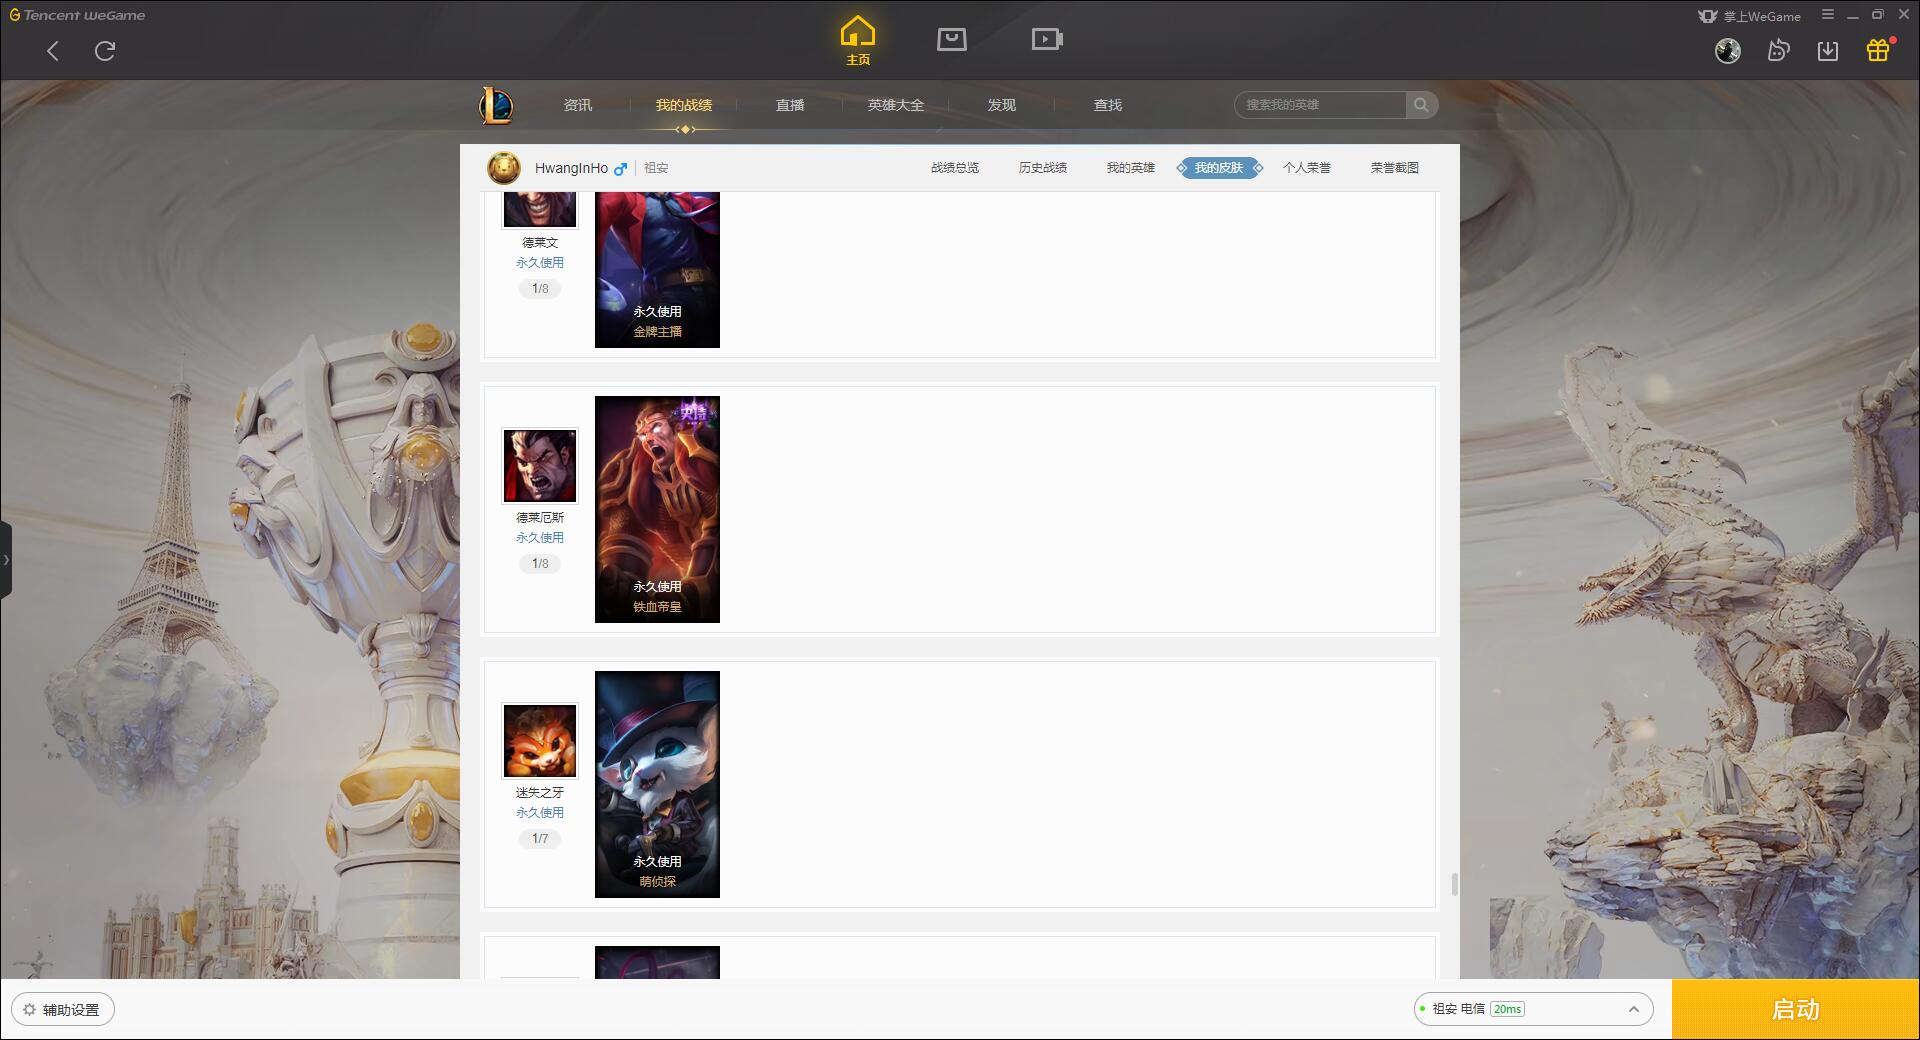
Task: Select the 我的皮肤 sub-tab
Action: click(x=1219, y=168)
